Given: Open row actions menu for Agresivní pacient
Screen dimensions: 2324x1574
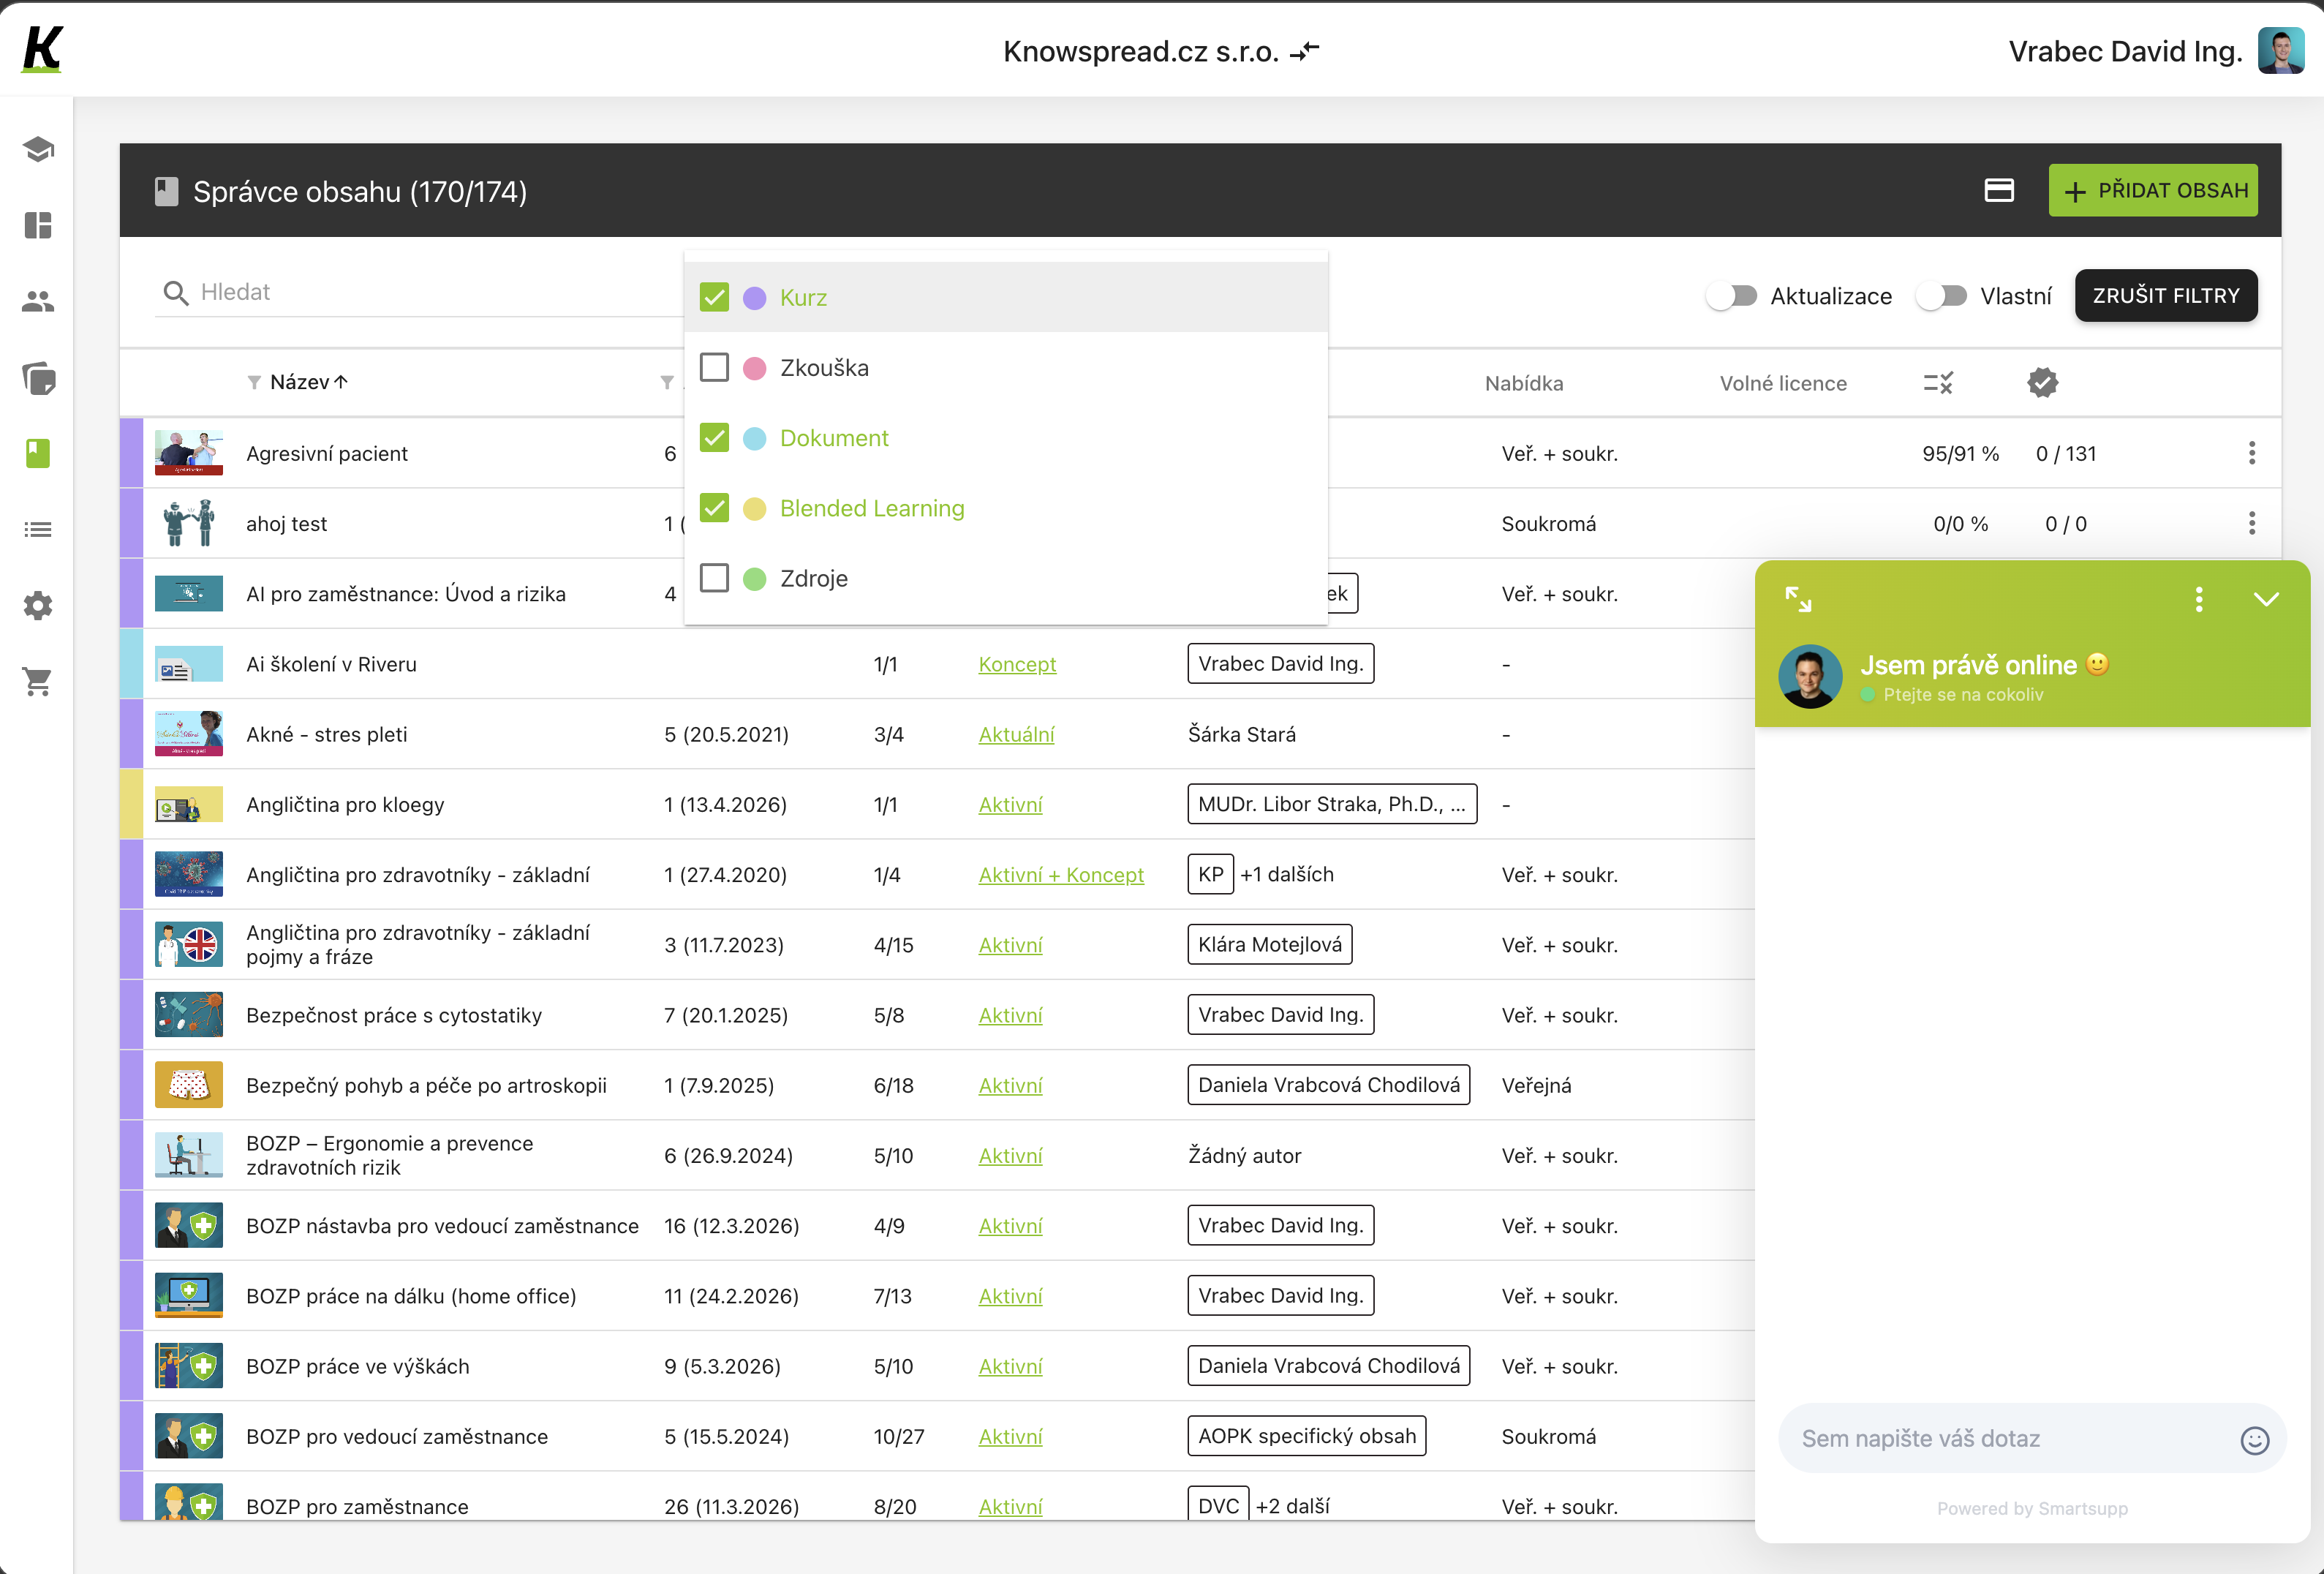Looking at the screenshot, I should [2252, 453].
